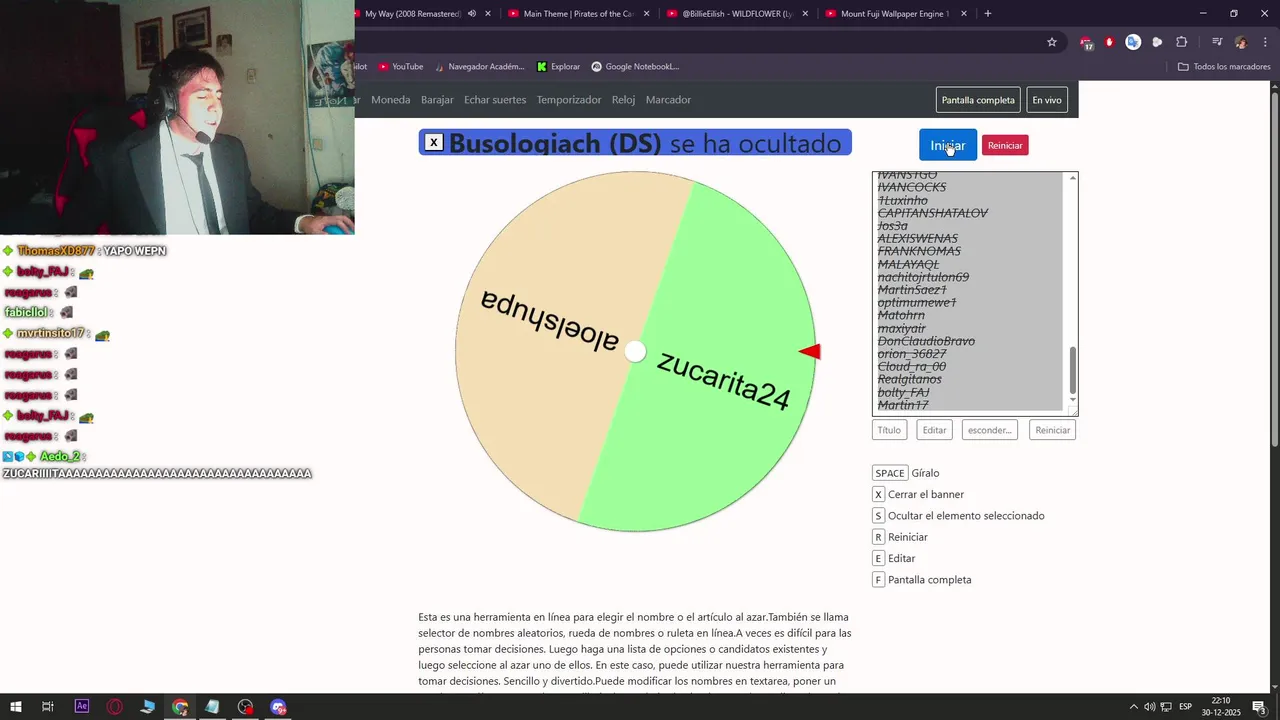Open the Navegador Académ... bookmark
This screenshot has width=1280, height=720.
click(x=479, y=67)
